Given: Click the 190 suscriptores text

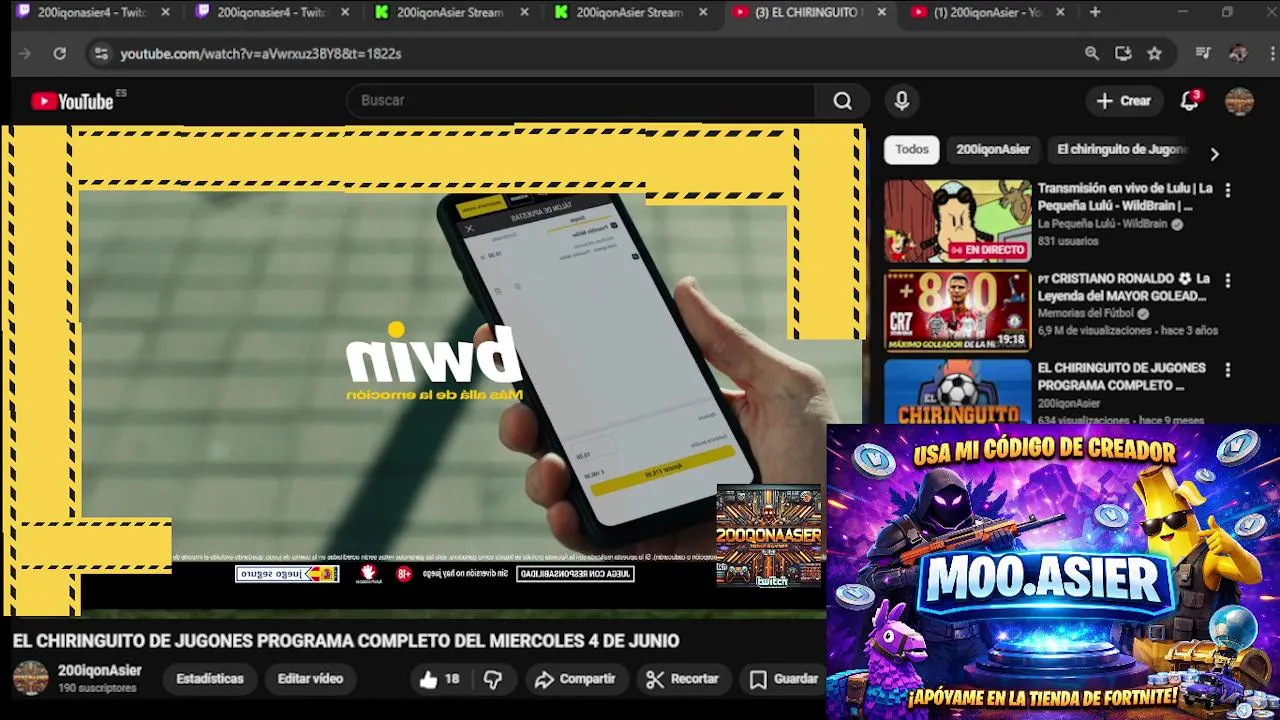Looking at the screenshot, I should [x=97, y=688].
